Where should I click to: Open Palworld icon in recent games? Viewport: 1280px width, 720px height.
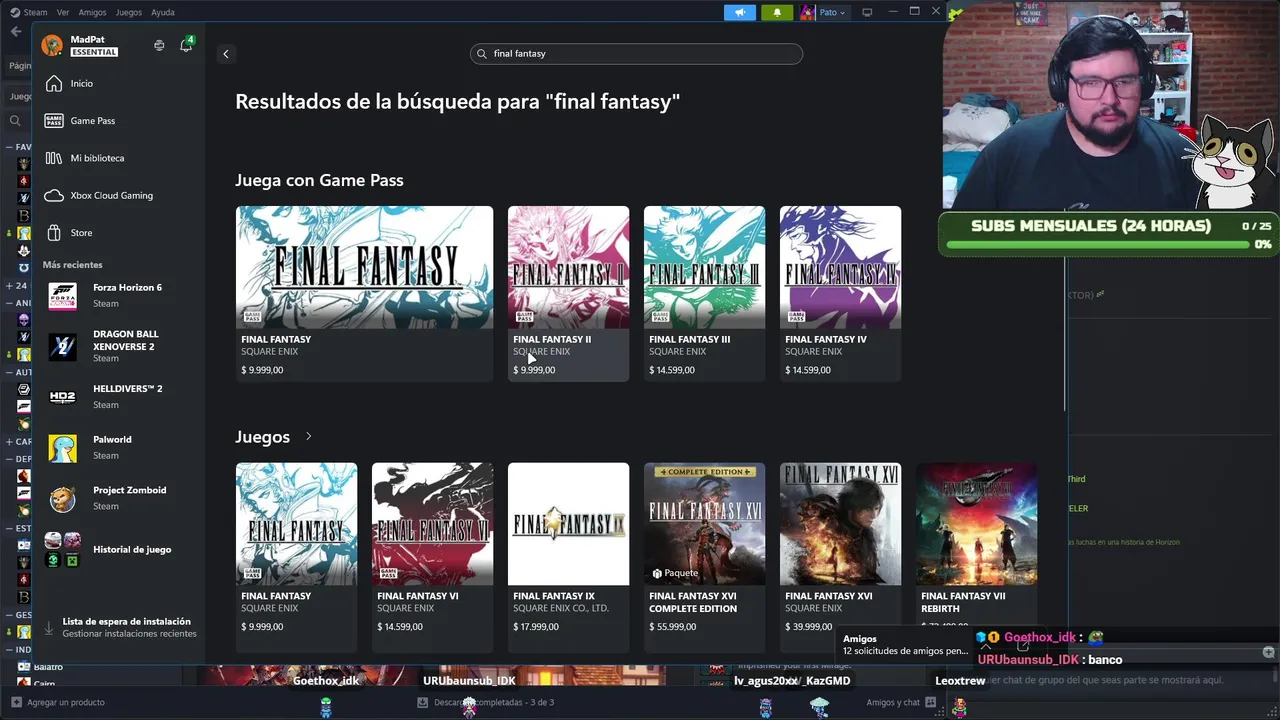[x=62, y=448]
